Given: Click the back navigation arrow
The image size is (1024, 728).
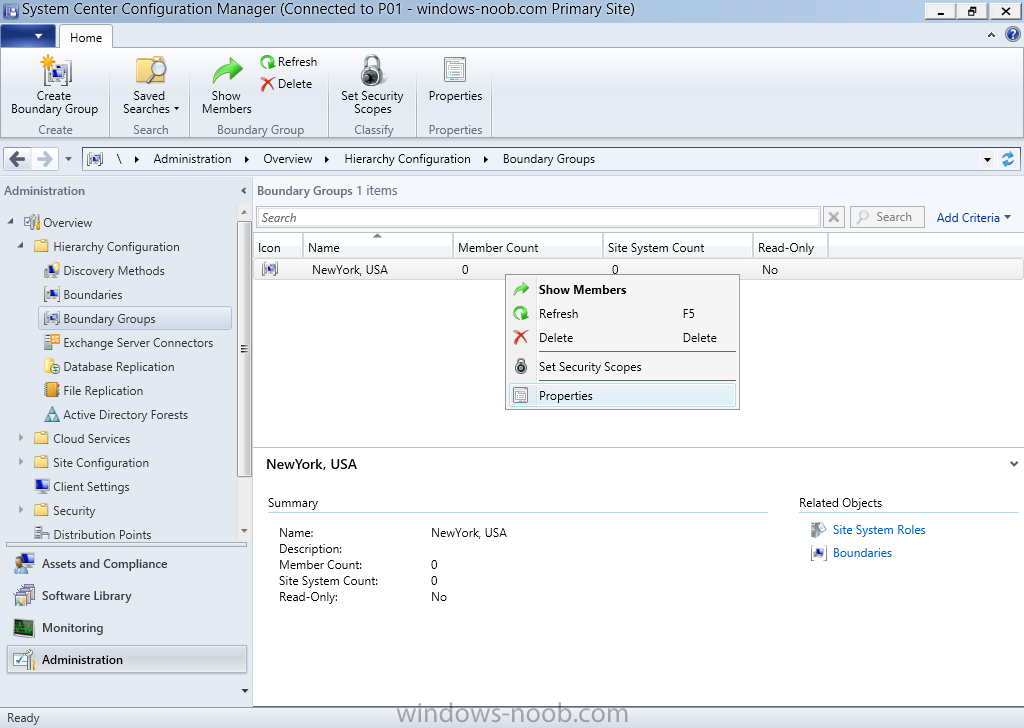Looking at the screenshot, I should [x=18, y=159].
